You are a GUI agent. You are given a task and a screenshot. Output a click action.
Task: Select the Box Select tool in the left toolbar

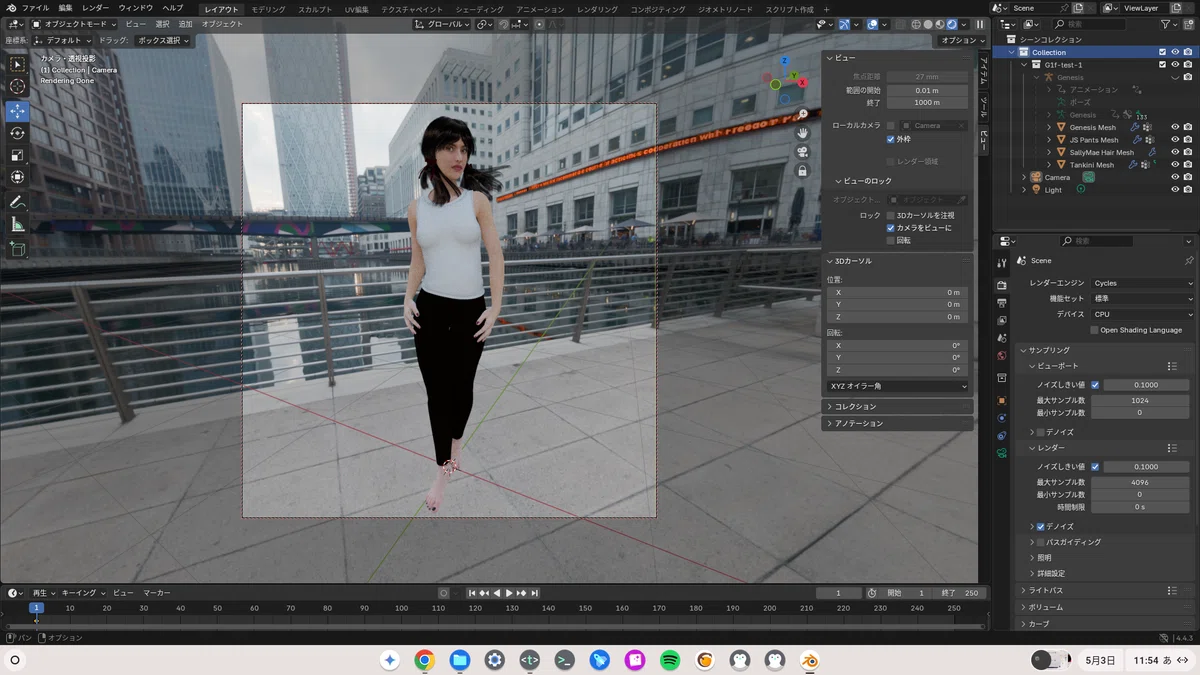[17, 64]
